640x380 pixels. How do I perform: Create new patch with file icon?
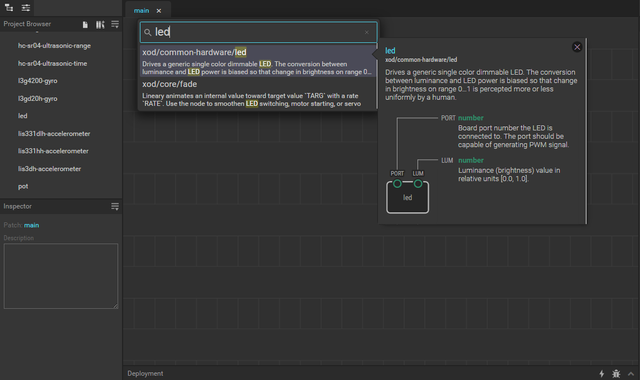point(85,25)
